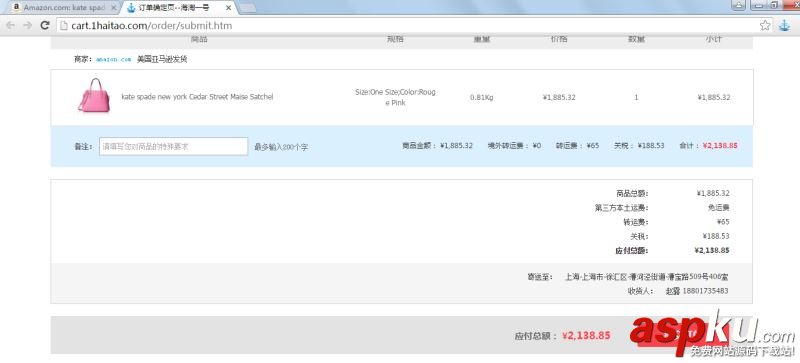
Task: Click into the 备注 remarks input field
Action: [x=173, y=147]
